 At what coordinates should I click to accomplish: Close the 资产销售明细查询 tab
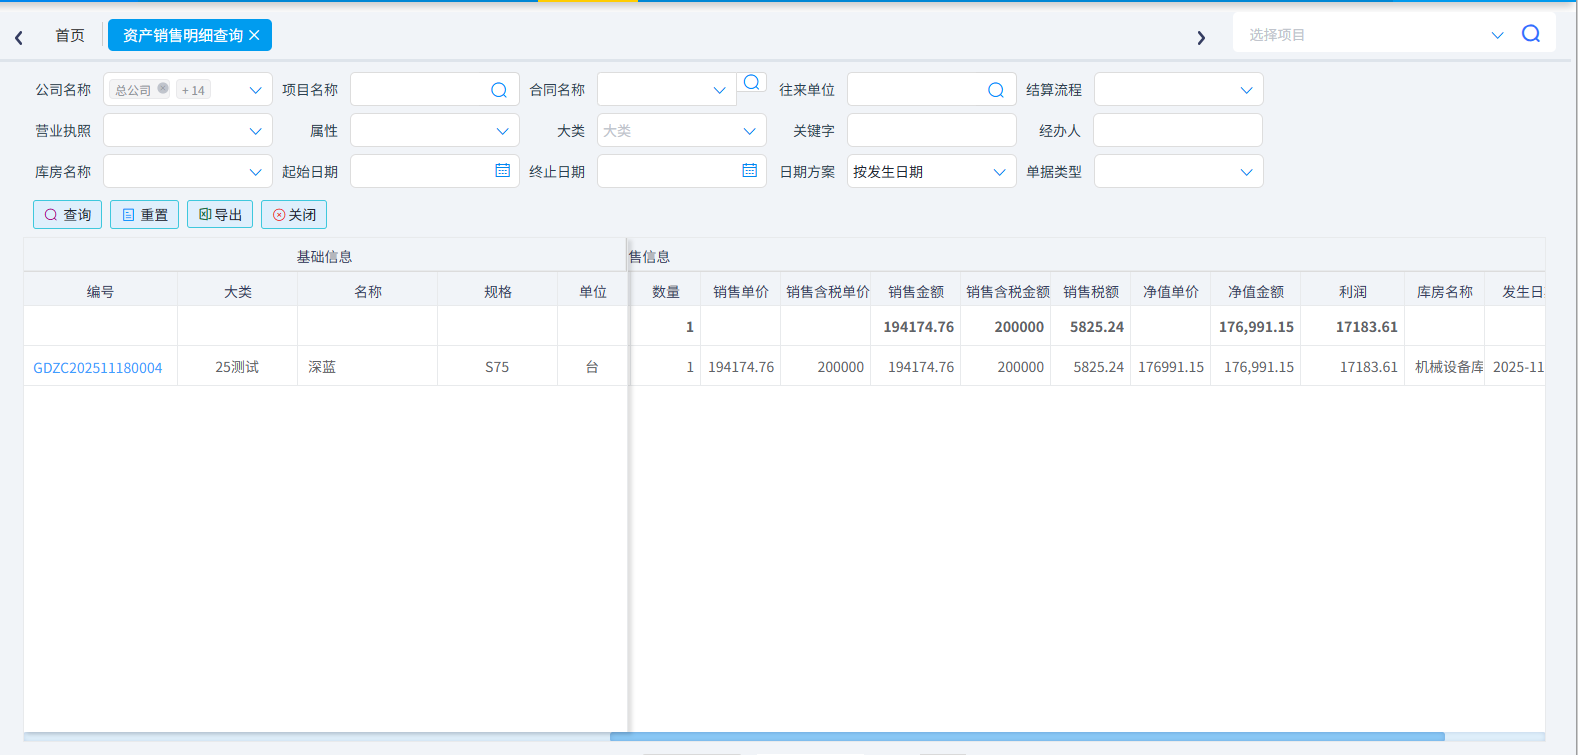[254, 35]
